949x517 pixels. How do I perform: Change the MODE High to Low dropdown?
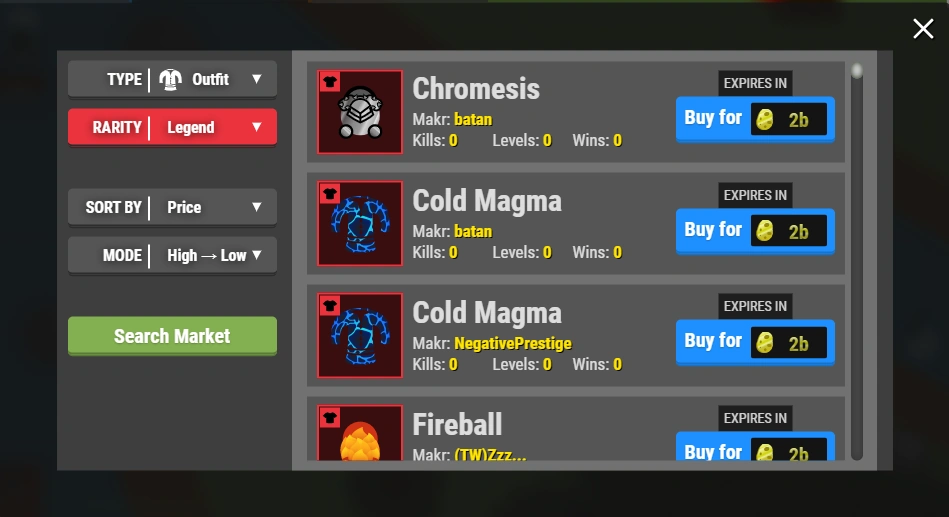[172, 255]
